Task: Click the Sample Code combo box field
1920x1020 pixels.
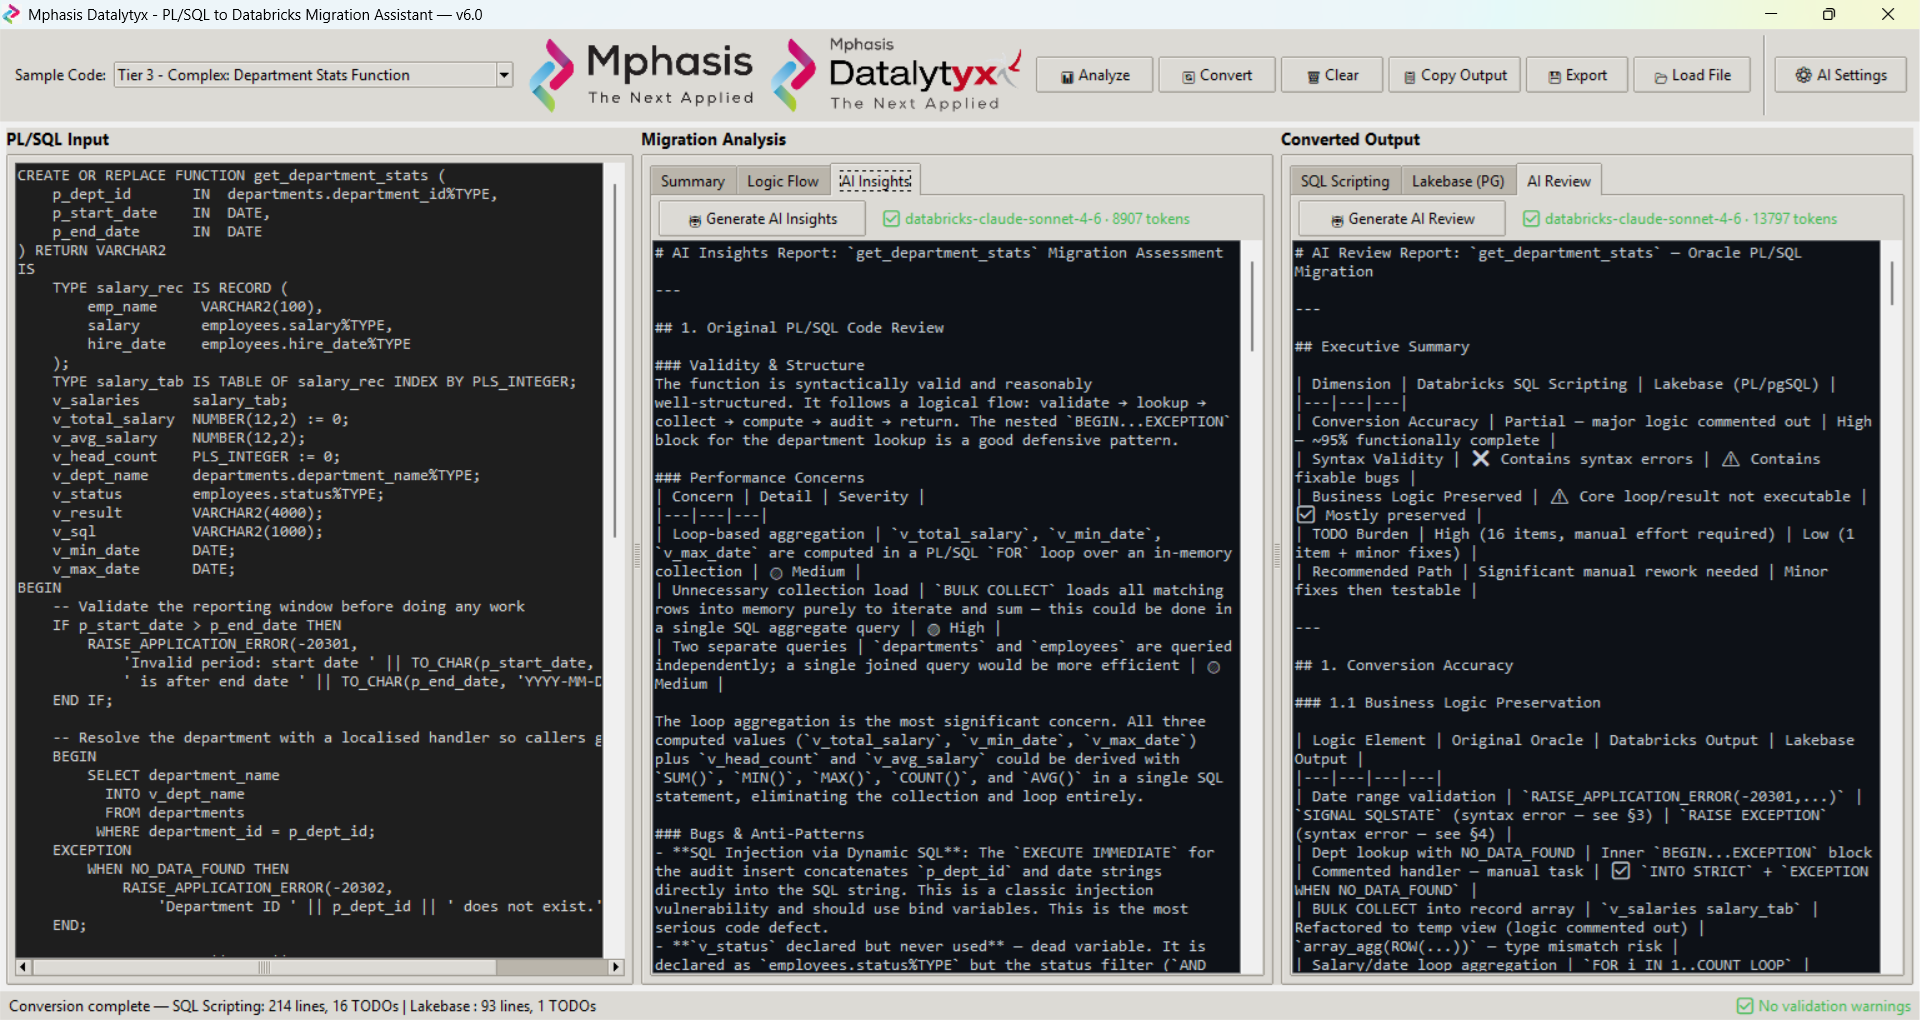Action: click(305, 75)
